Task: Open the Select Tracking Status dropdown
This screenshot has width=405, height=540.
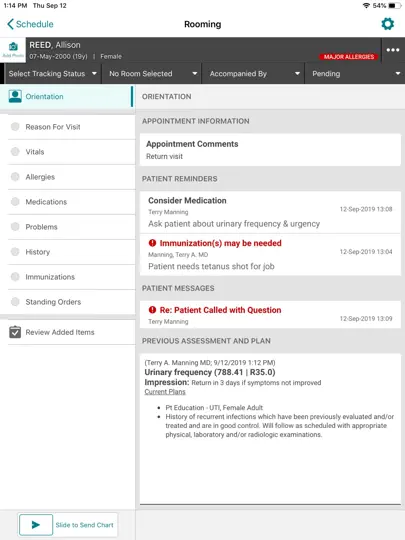Action: pyautogui.click(x=53, y=73)
